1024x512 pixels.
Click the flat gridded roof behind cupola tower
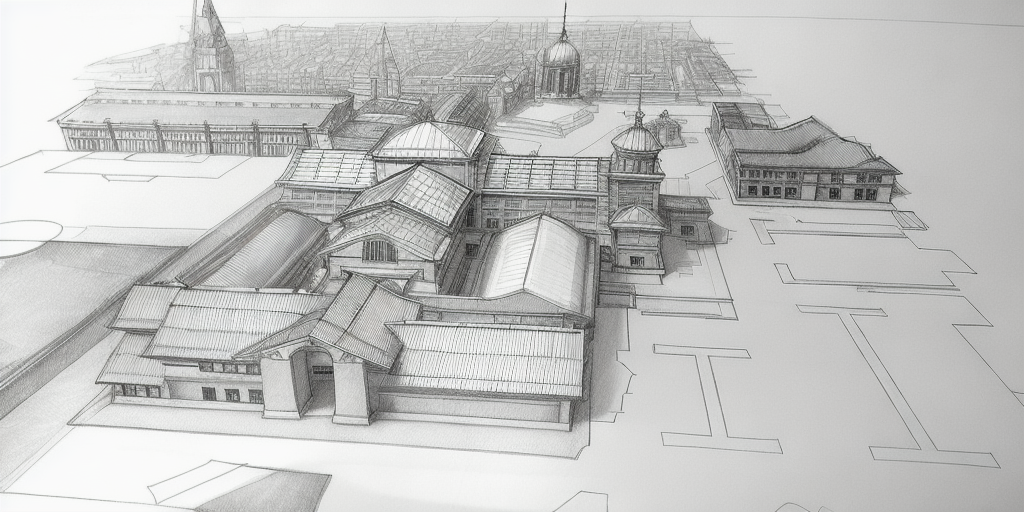point(545,173)
